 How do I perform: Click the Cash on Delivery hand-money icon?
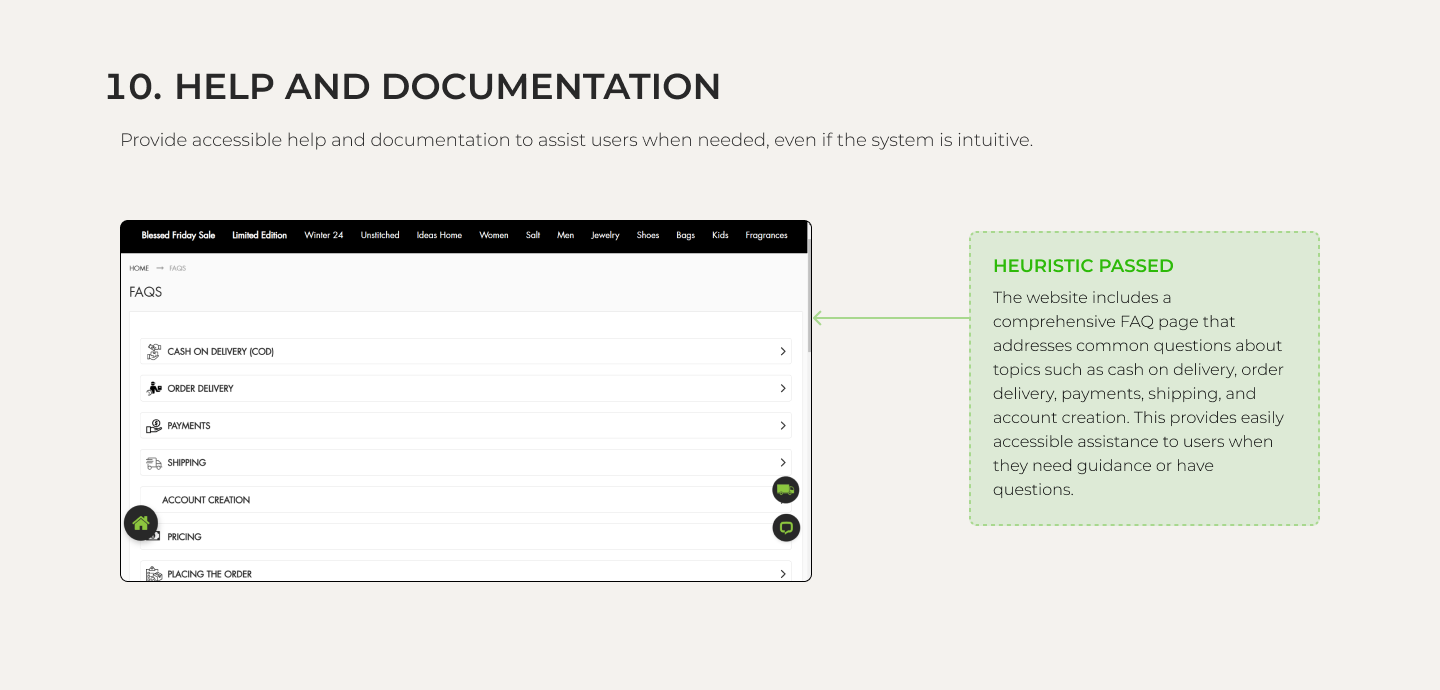[154, 352]
